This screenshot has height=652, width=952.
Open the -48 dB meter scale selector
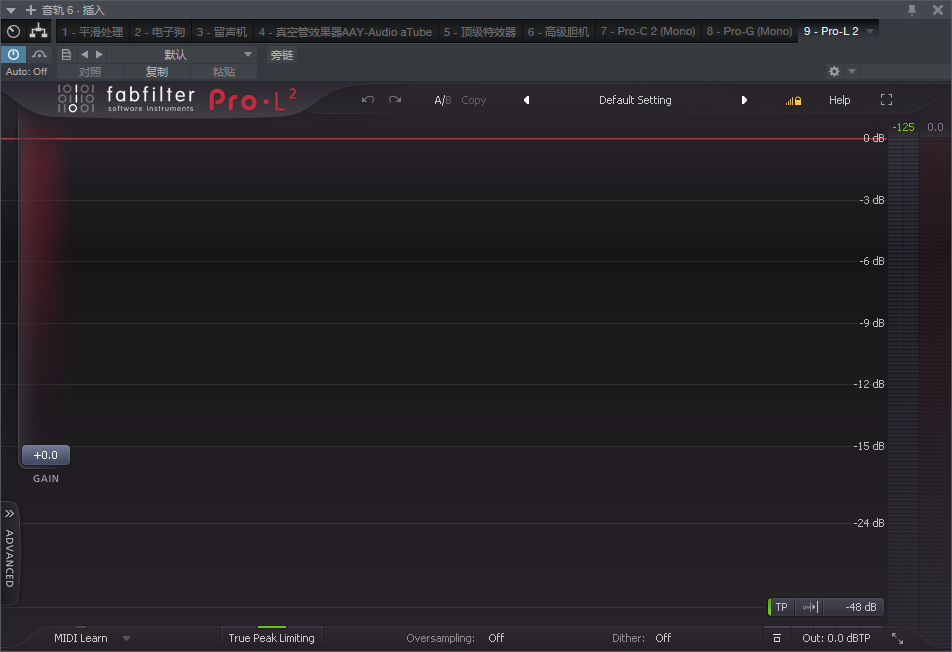tap(854, 607)
